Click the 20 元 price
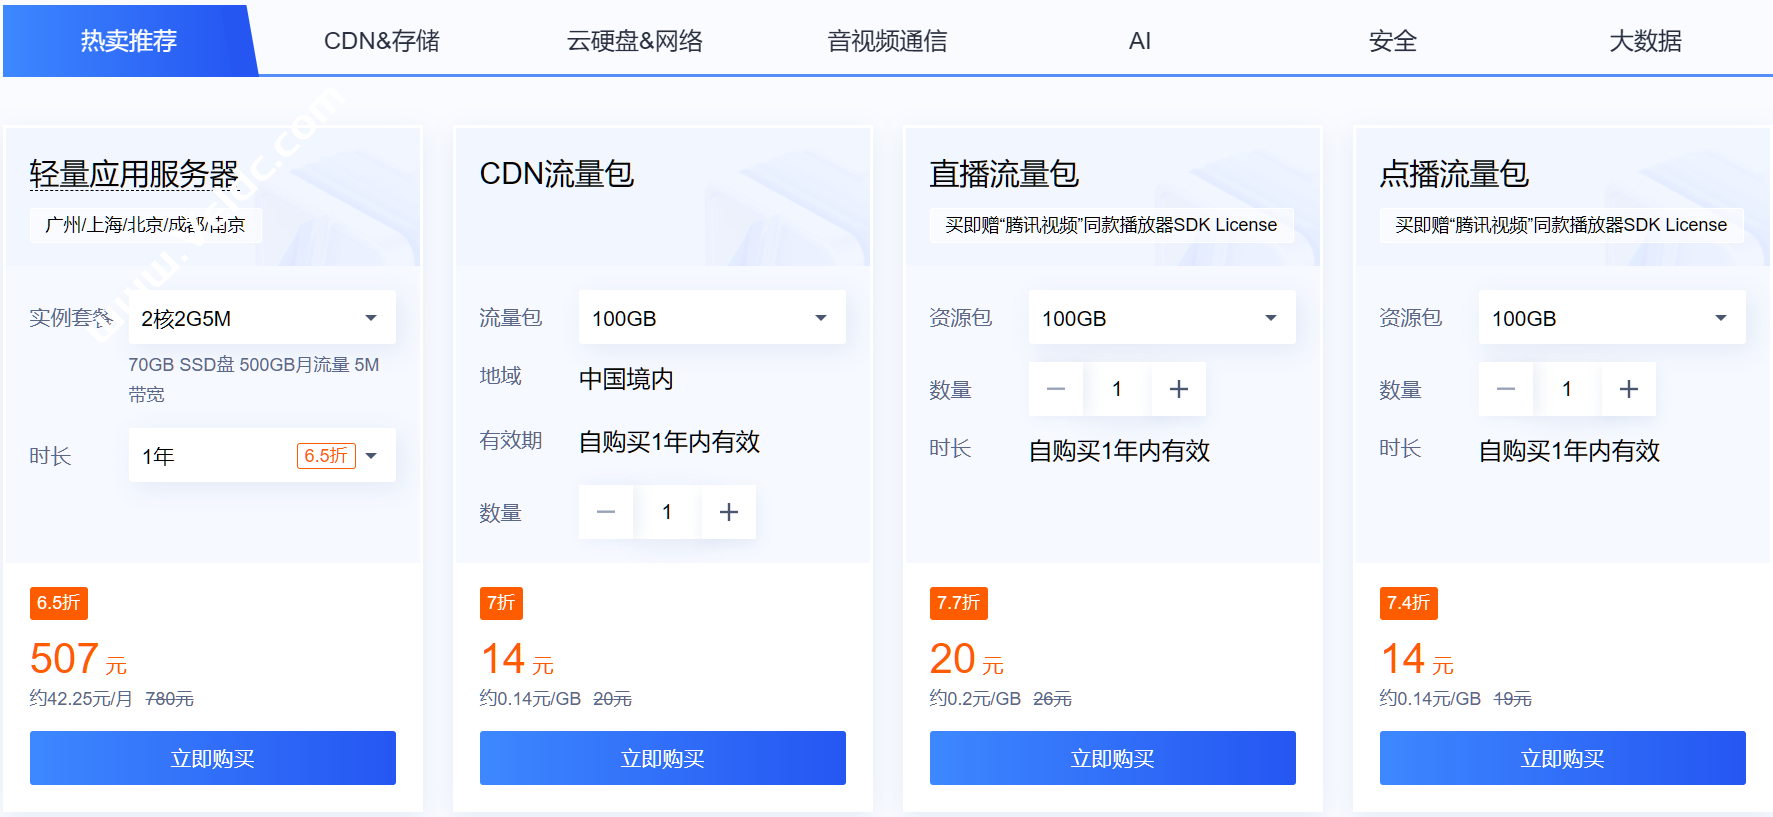Viewport: 1773px width, 817px height. tap(966, 659)
